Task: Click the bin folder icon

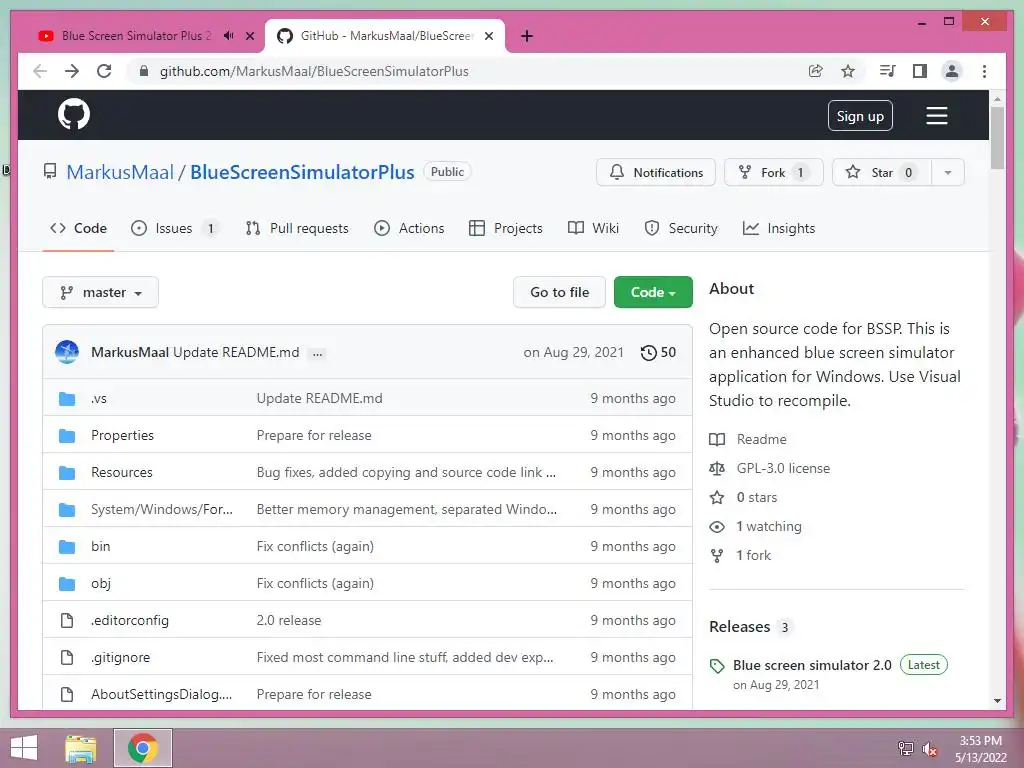Action: click(67, 547)
